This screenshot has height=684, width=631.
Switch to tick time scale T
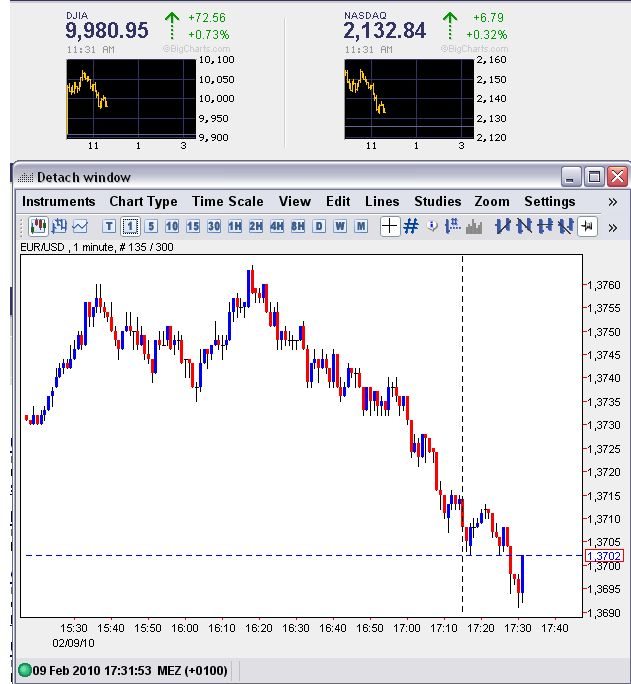pyautogui.click(x=109, y=226)
